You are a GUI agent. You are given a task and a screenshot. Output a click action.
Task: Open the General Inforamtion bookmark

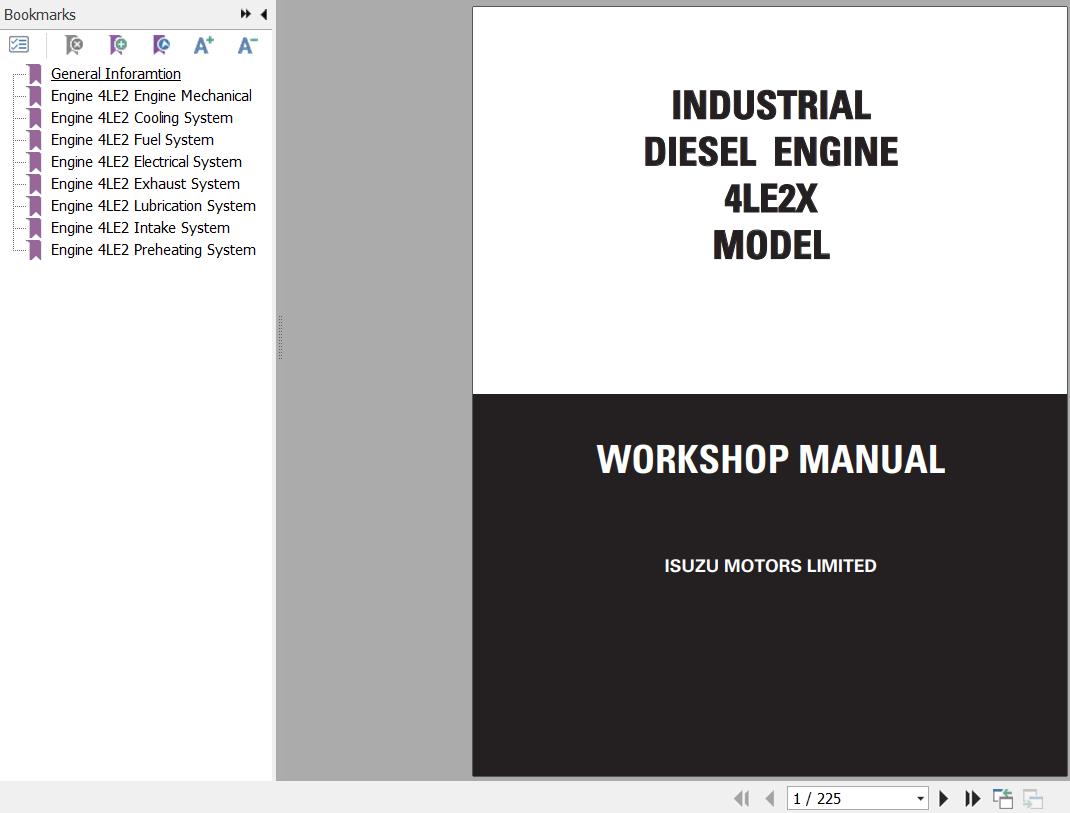[x=116, y=74]
